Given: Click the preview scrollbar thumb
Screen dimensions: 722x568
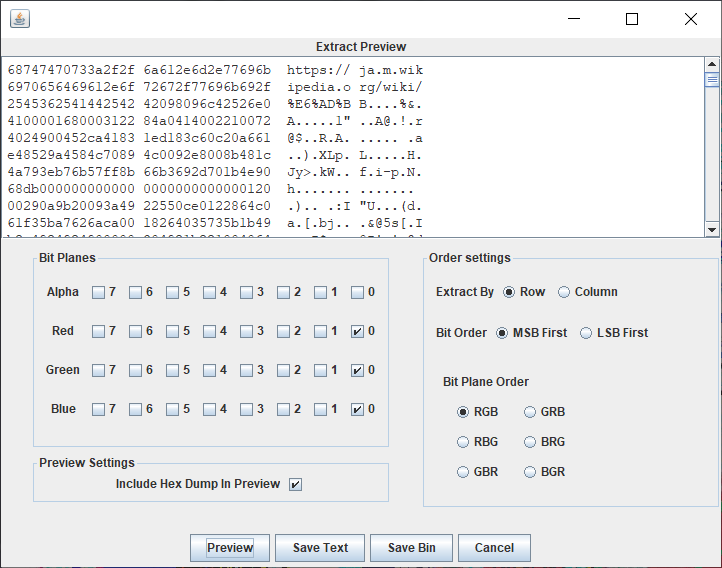Looking at the screenshot, I should 712,80.
